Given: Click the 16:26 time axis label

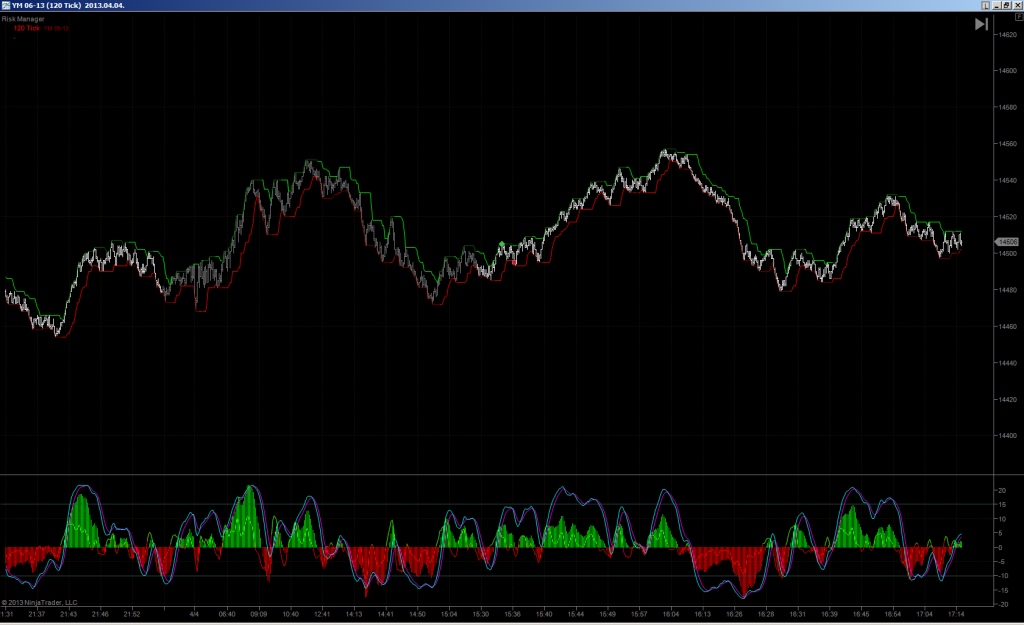Looking at the screenshot, I should 734,614.
